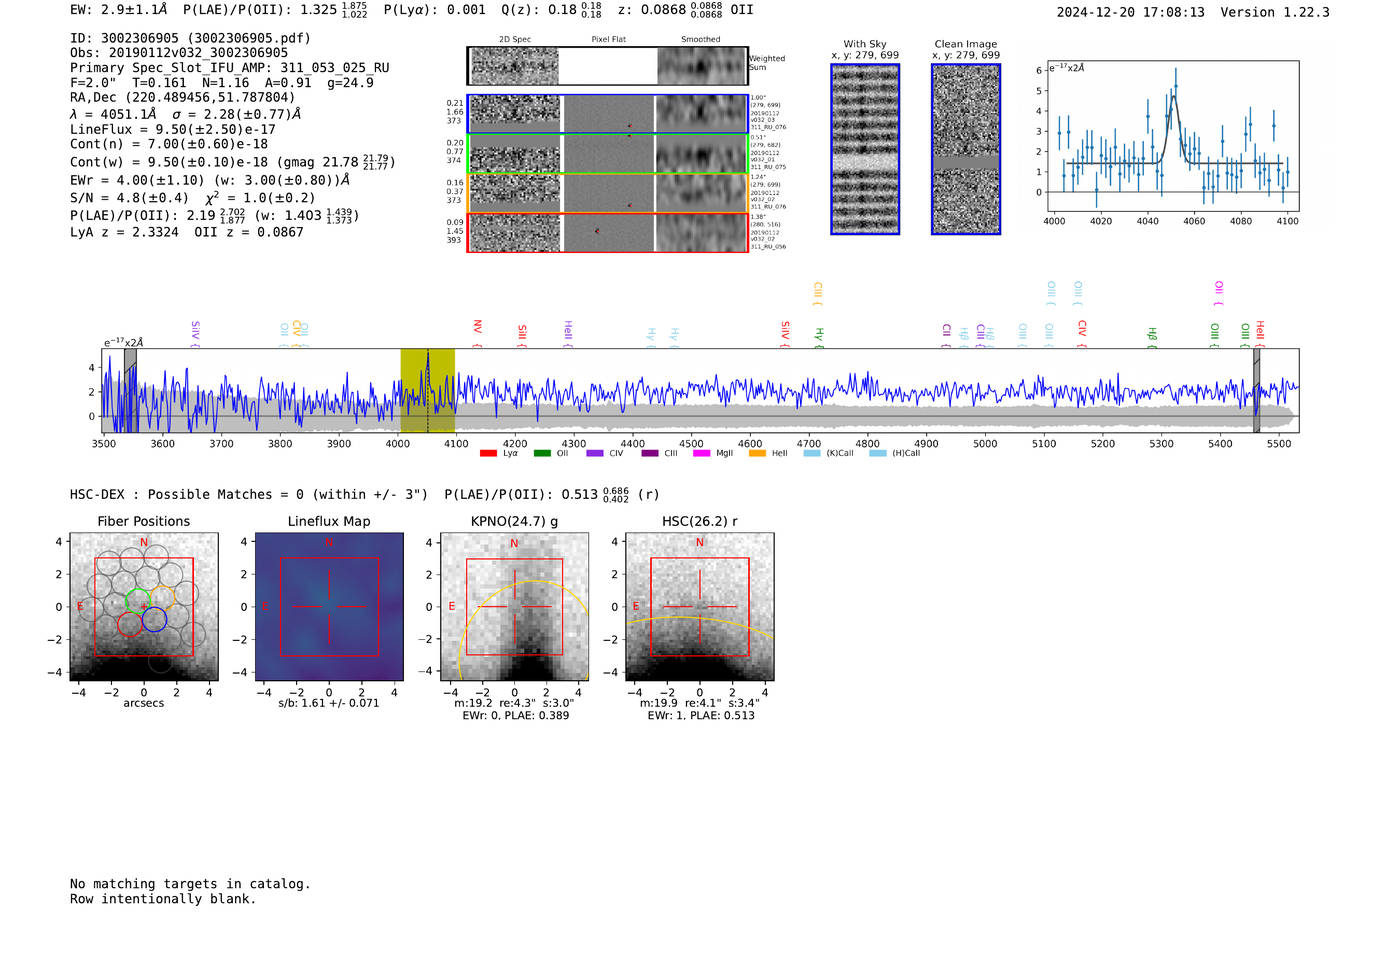
Task: Open the Lineflux Map panel
Action: [329, 607]
